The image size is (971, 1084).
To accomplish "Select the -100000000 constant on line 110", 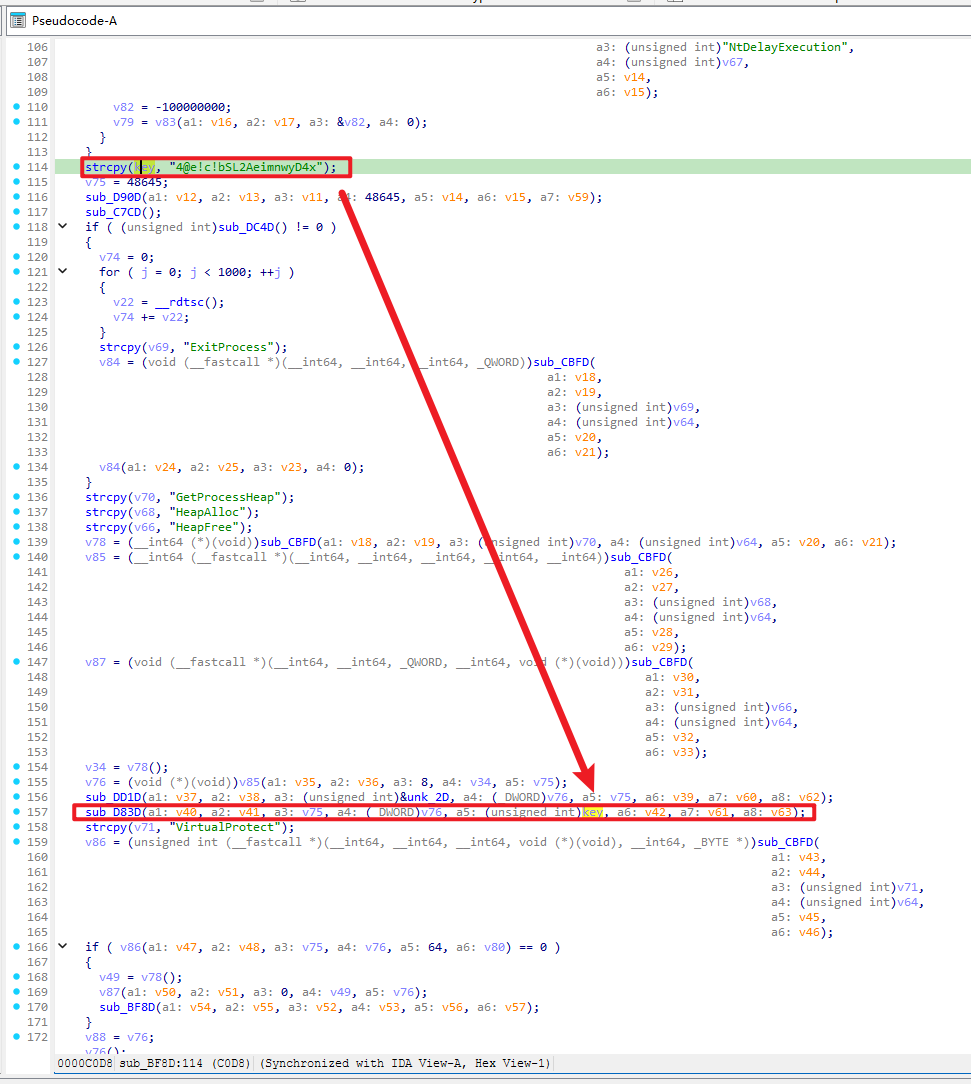I will (x=190, y=107).
